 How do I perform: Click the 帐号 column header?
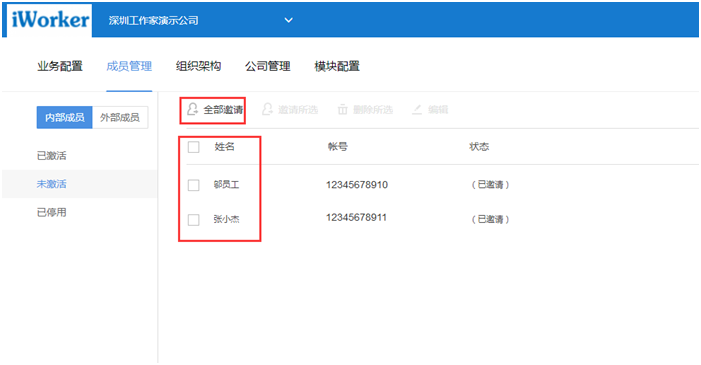coord(338,147)
